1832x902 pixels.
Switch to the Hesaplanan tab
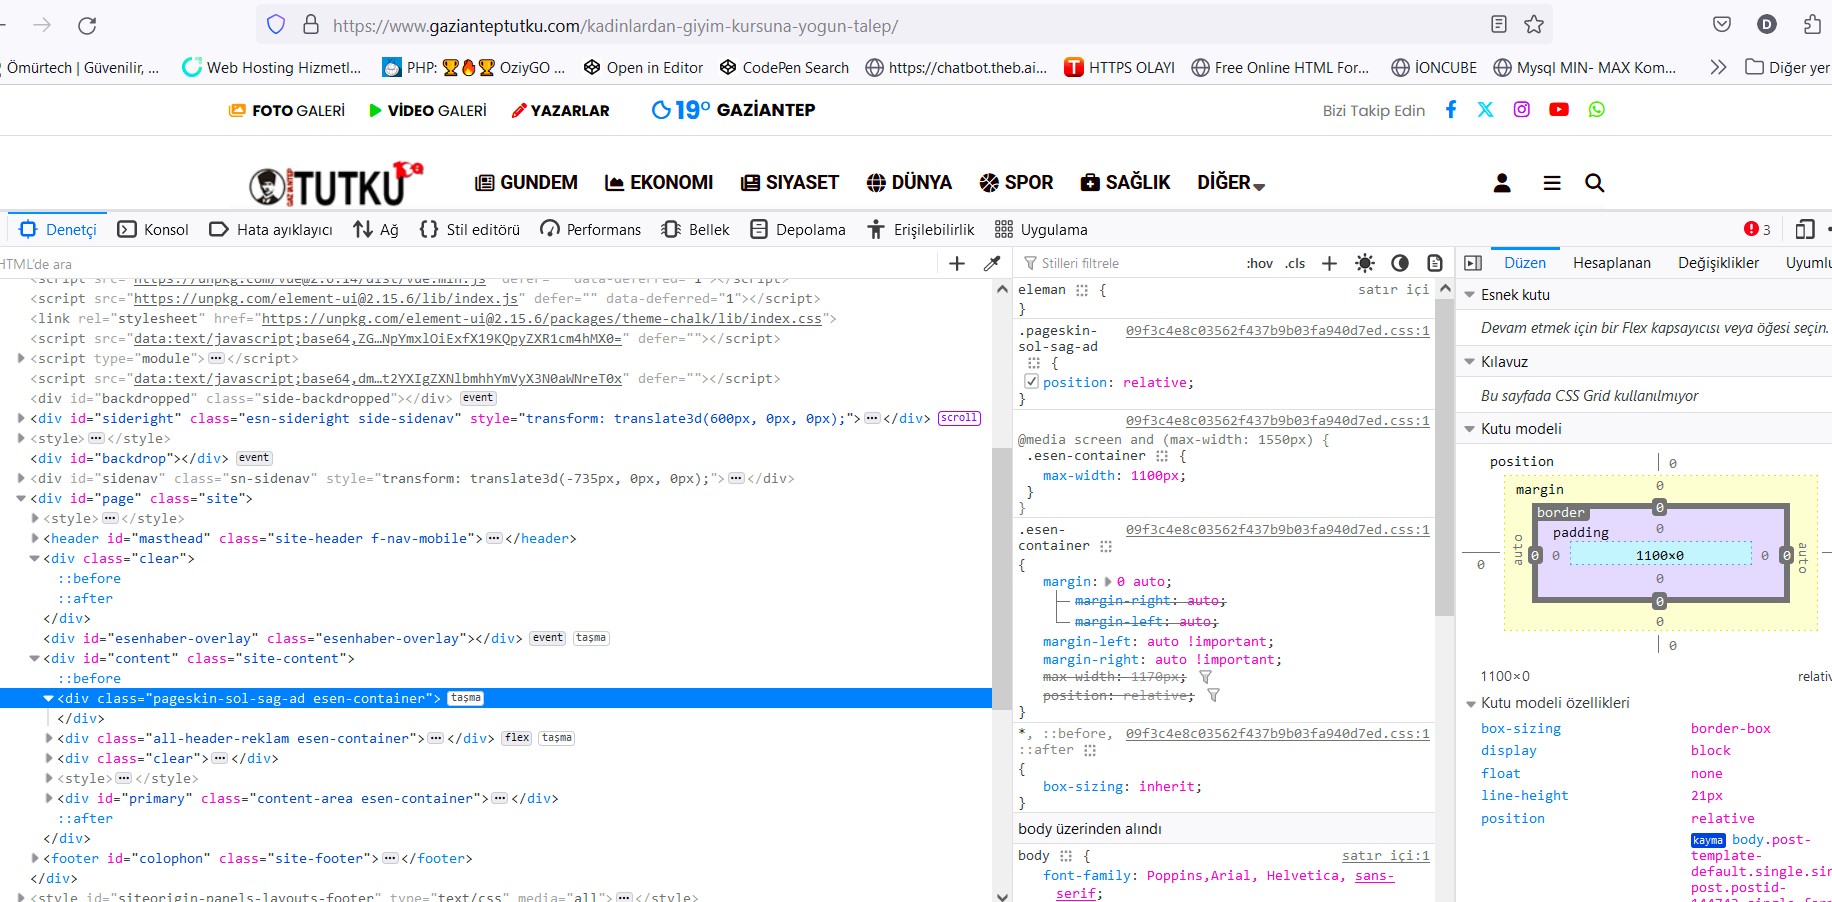point(1611,263)
